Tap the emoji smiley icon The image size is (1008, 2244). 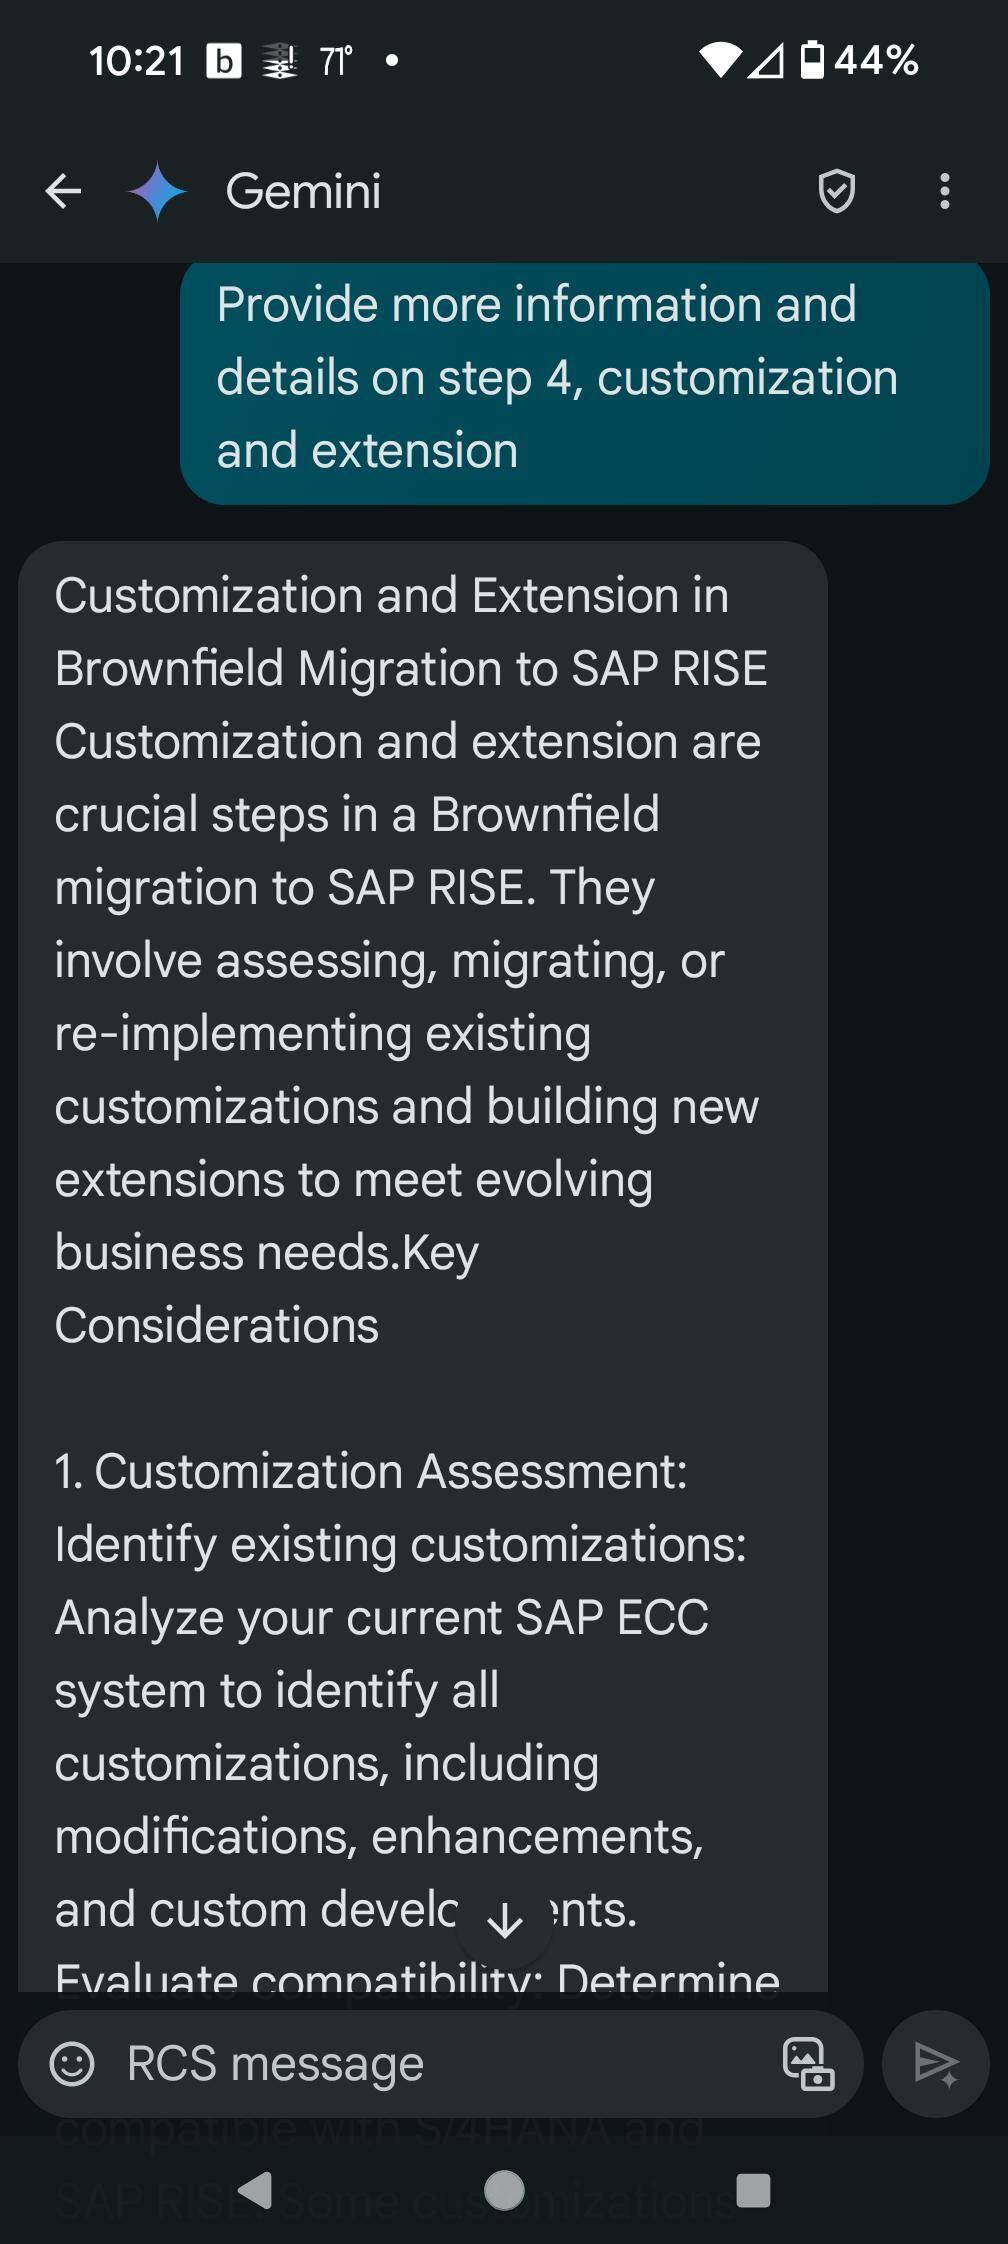coord(72,2064)
